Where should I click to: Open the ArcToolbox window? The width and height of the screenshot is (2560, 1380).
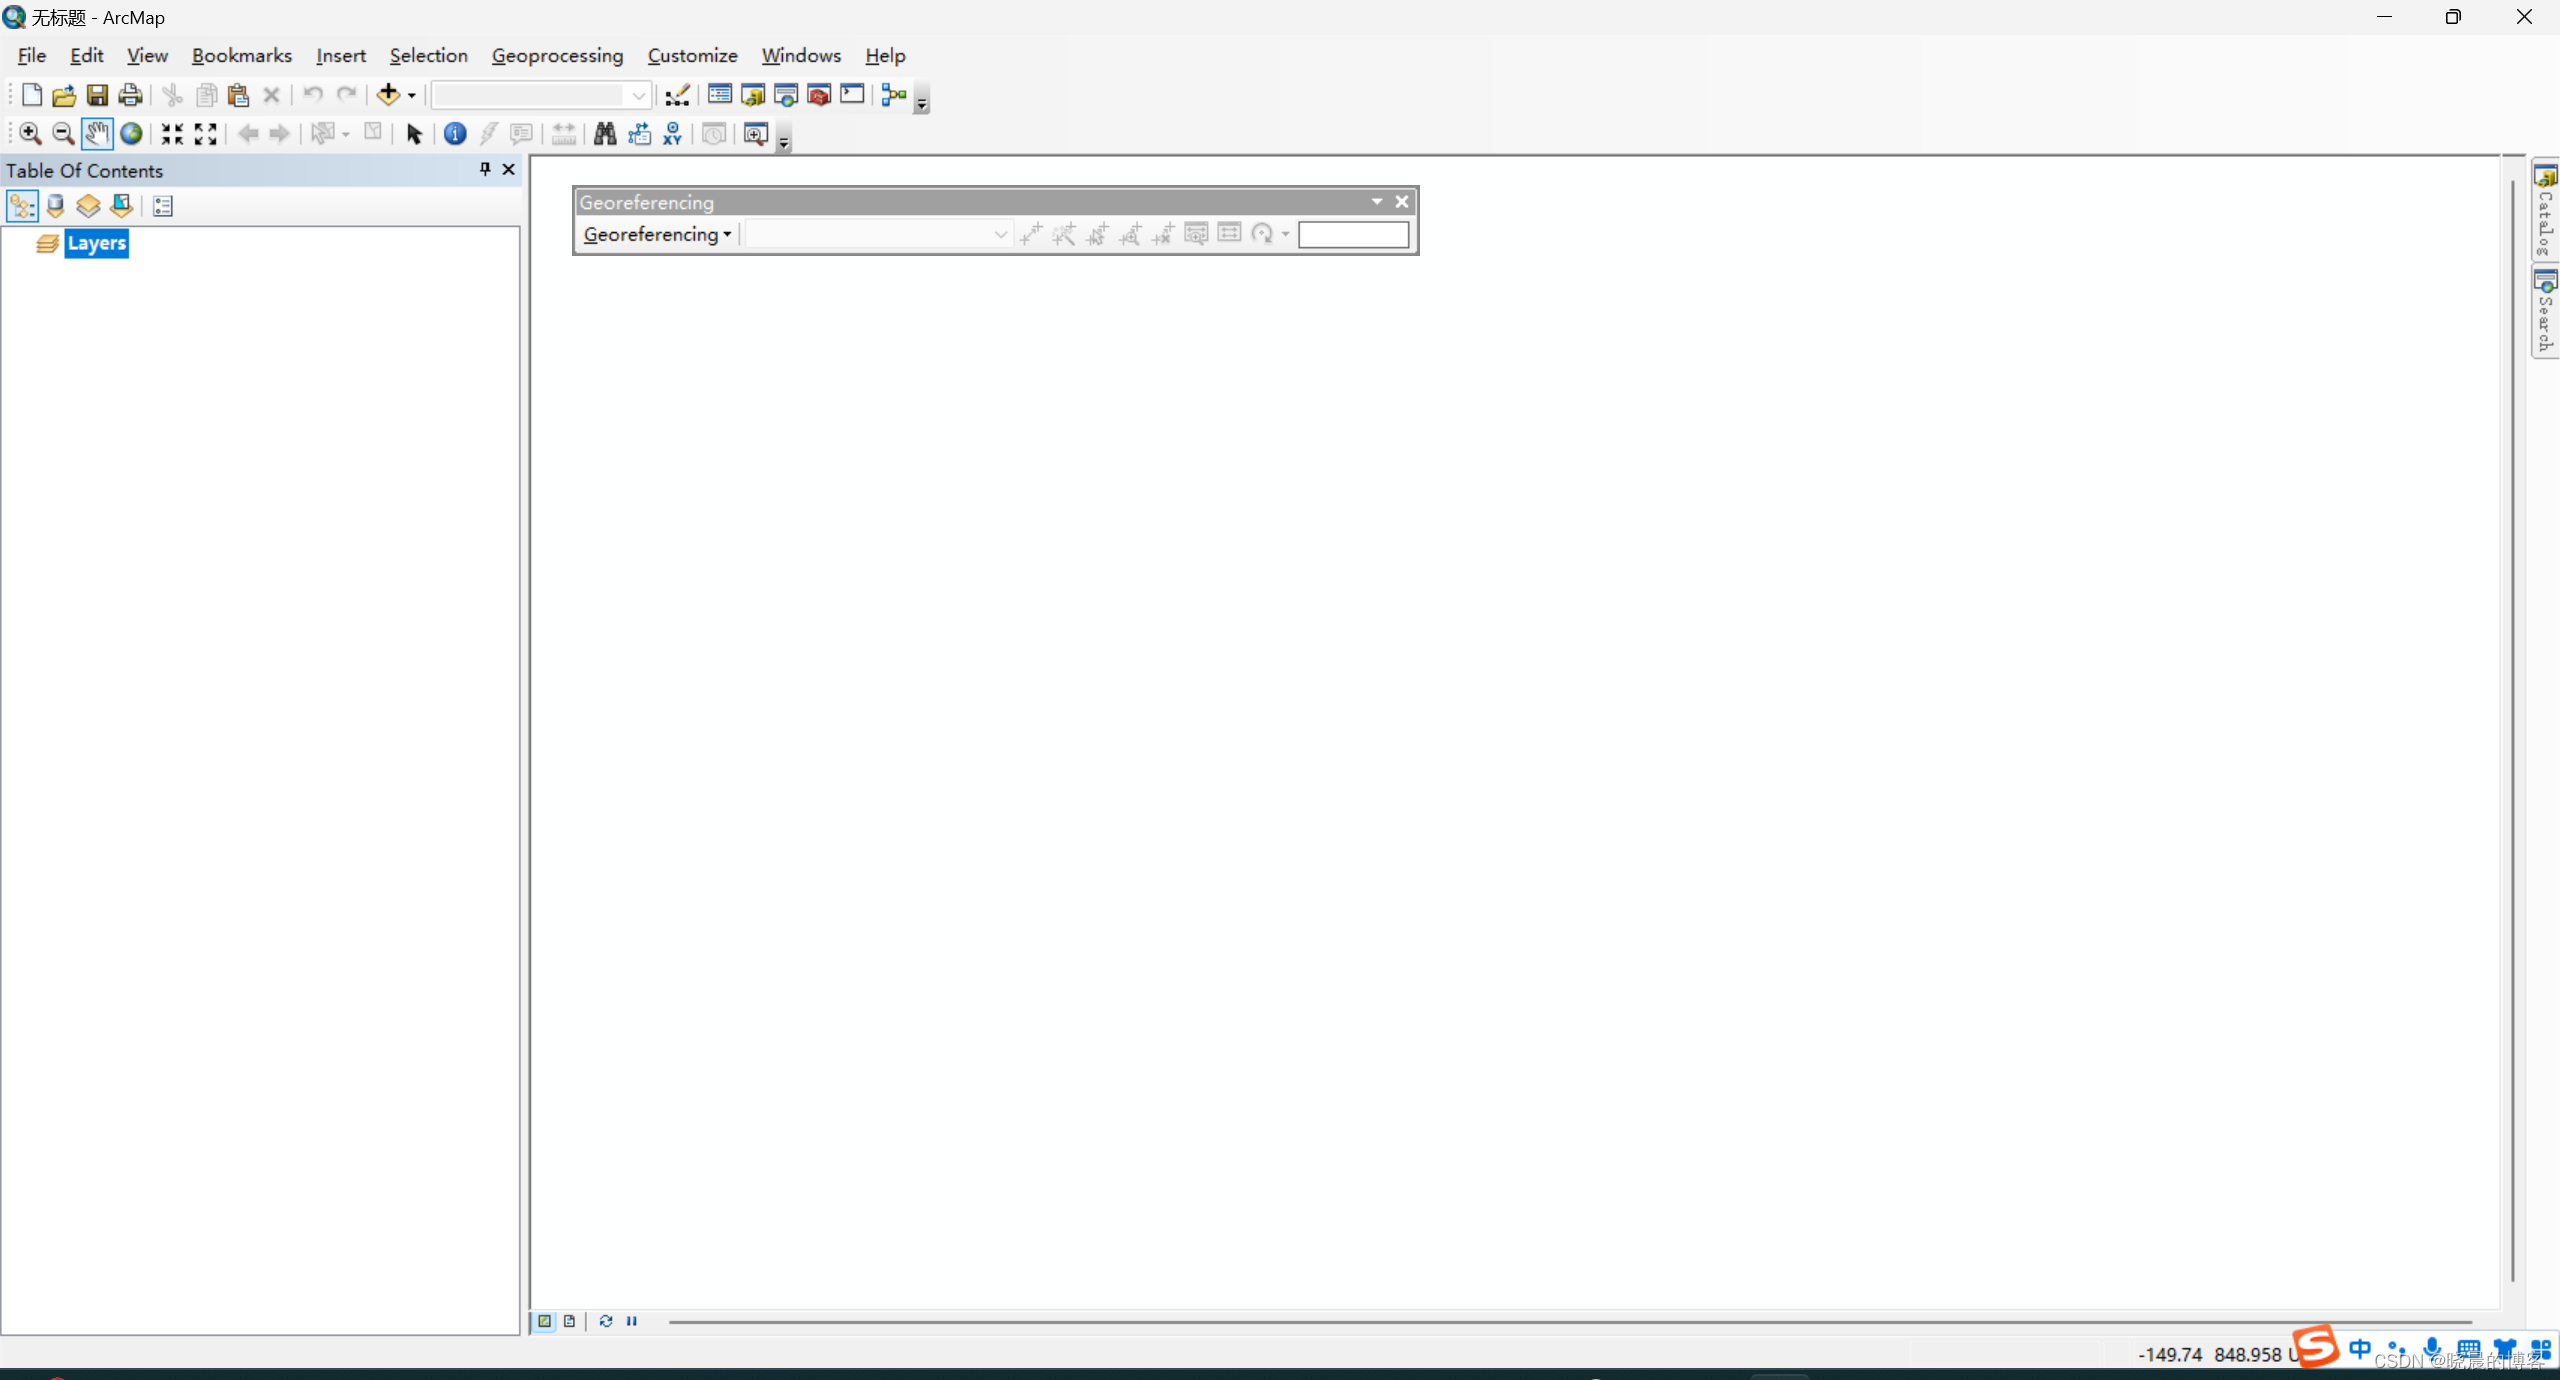pyautogui.click(x=819, y=95)
